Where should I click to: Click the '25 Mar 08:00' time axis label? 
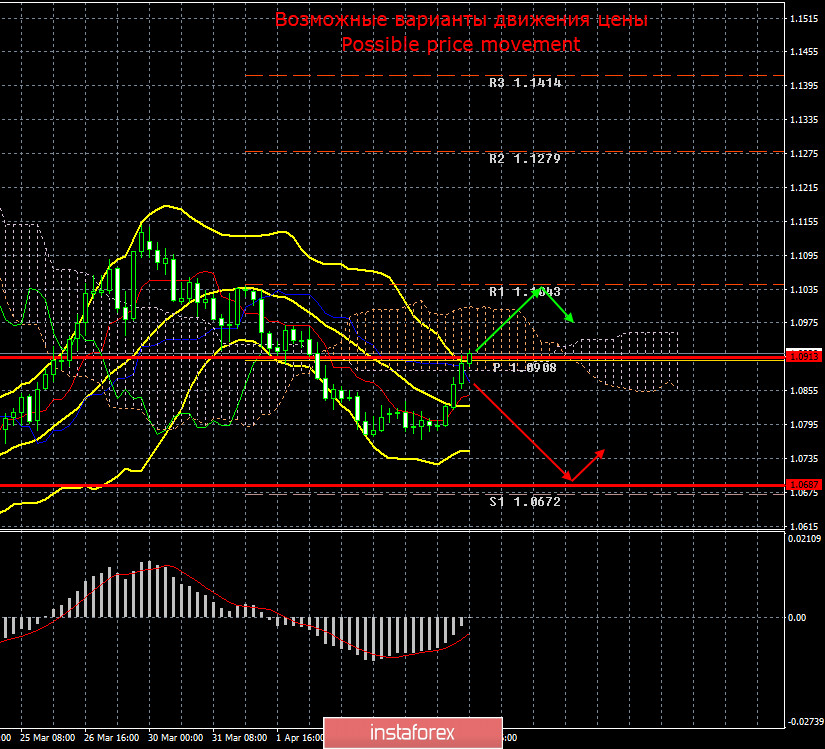(46, 739)
